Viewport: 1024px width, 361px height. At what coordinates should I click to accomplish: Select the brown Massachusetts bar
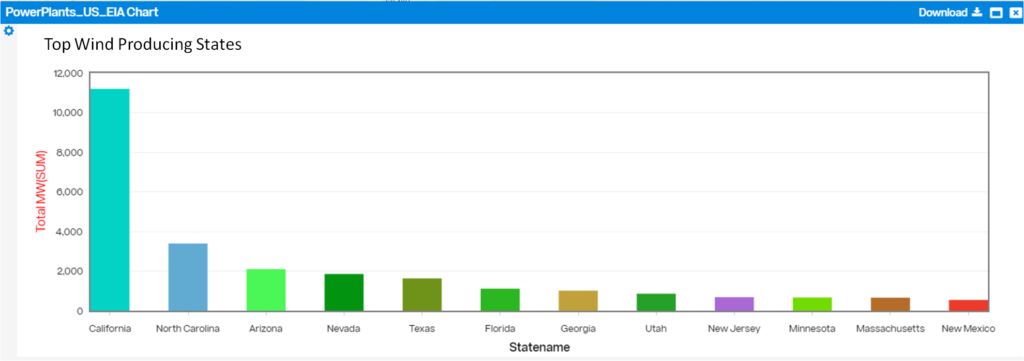click(890, 304)
